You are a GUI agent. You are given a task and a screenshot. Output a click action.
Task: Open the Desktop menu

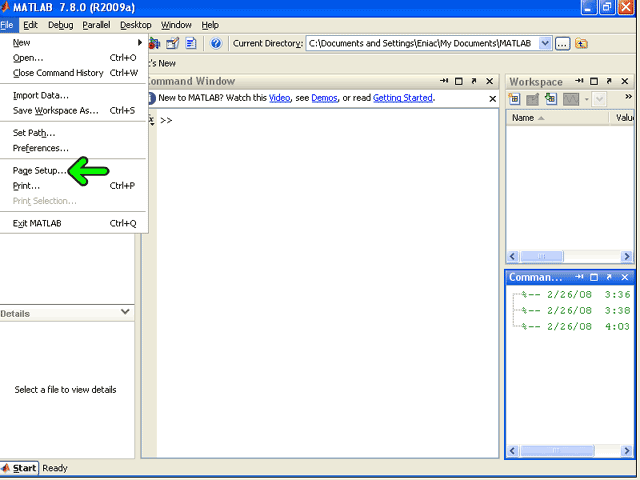click(135, 24)
